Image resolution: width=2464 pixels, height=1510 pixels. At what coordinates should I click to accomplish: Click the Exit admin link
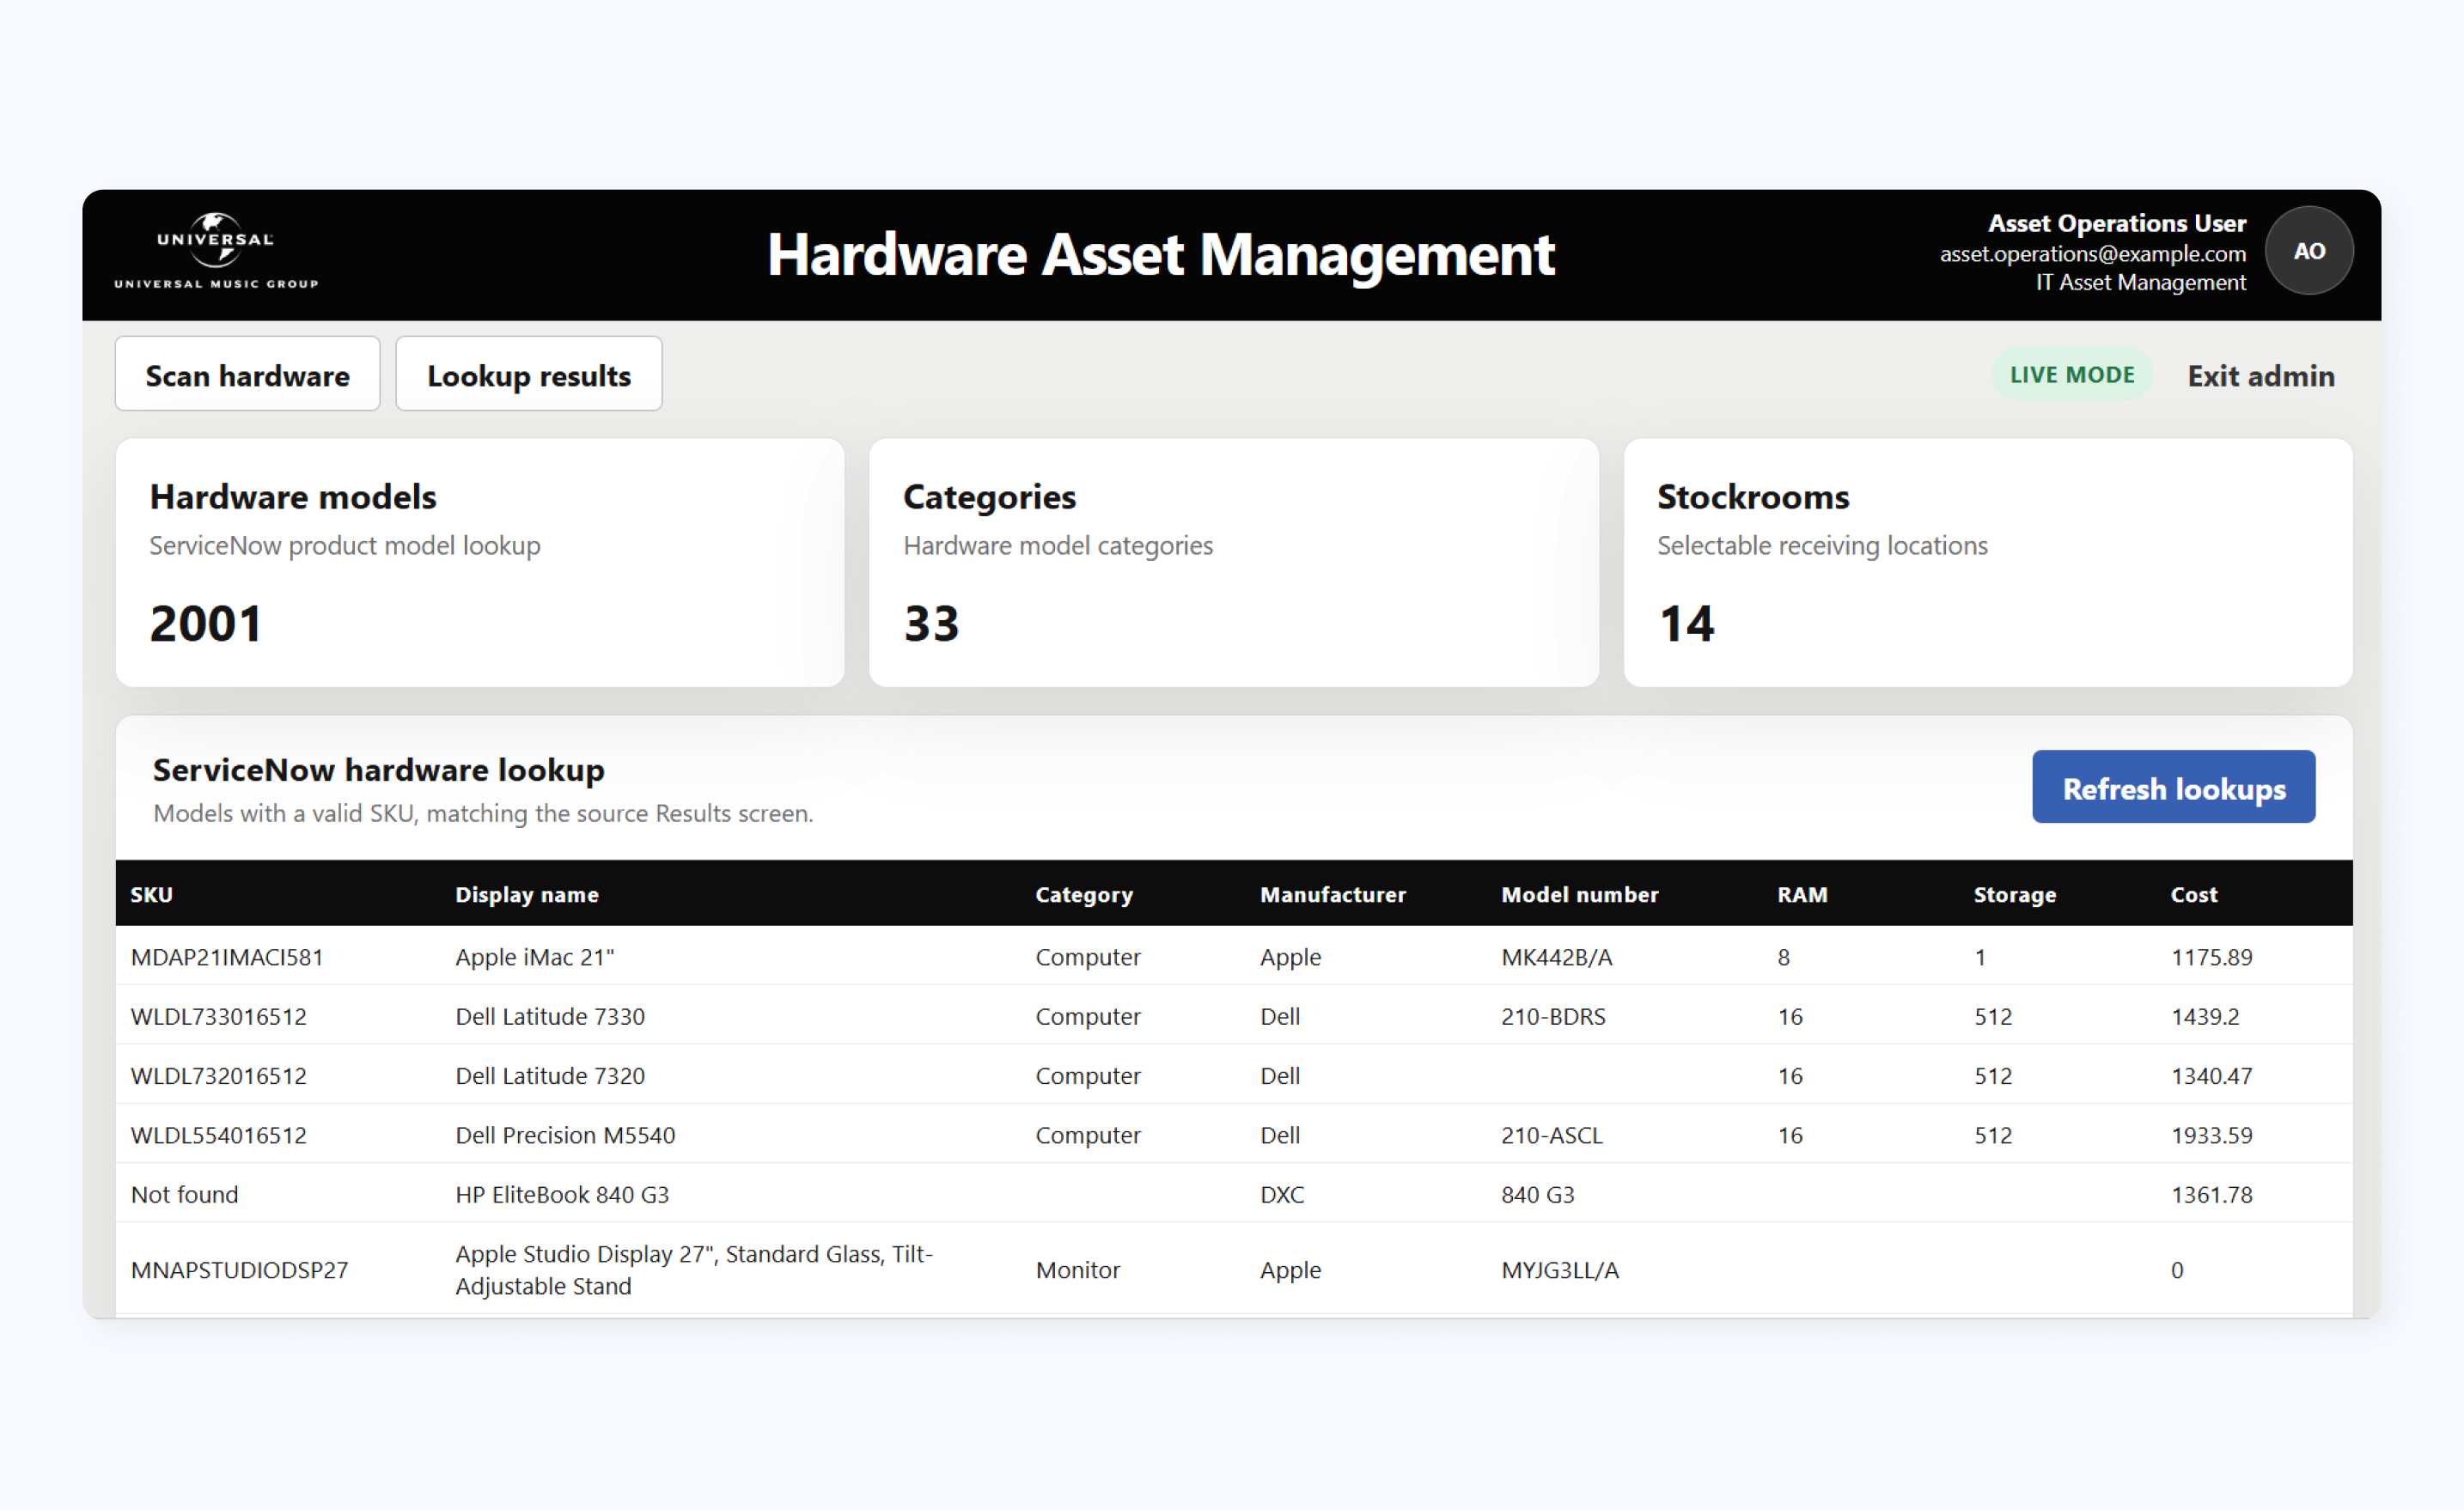[x=2261, y=376]
